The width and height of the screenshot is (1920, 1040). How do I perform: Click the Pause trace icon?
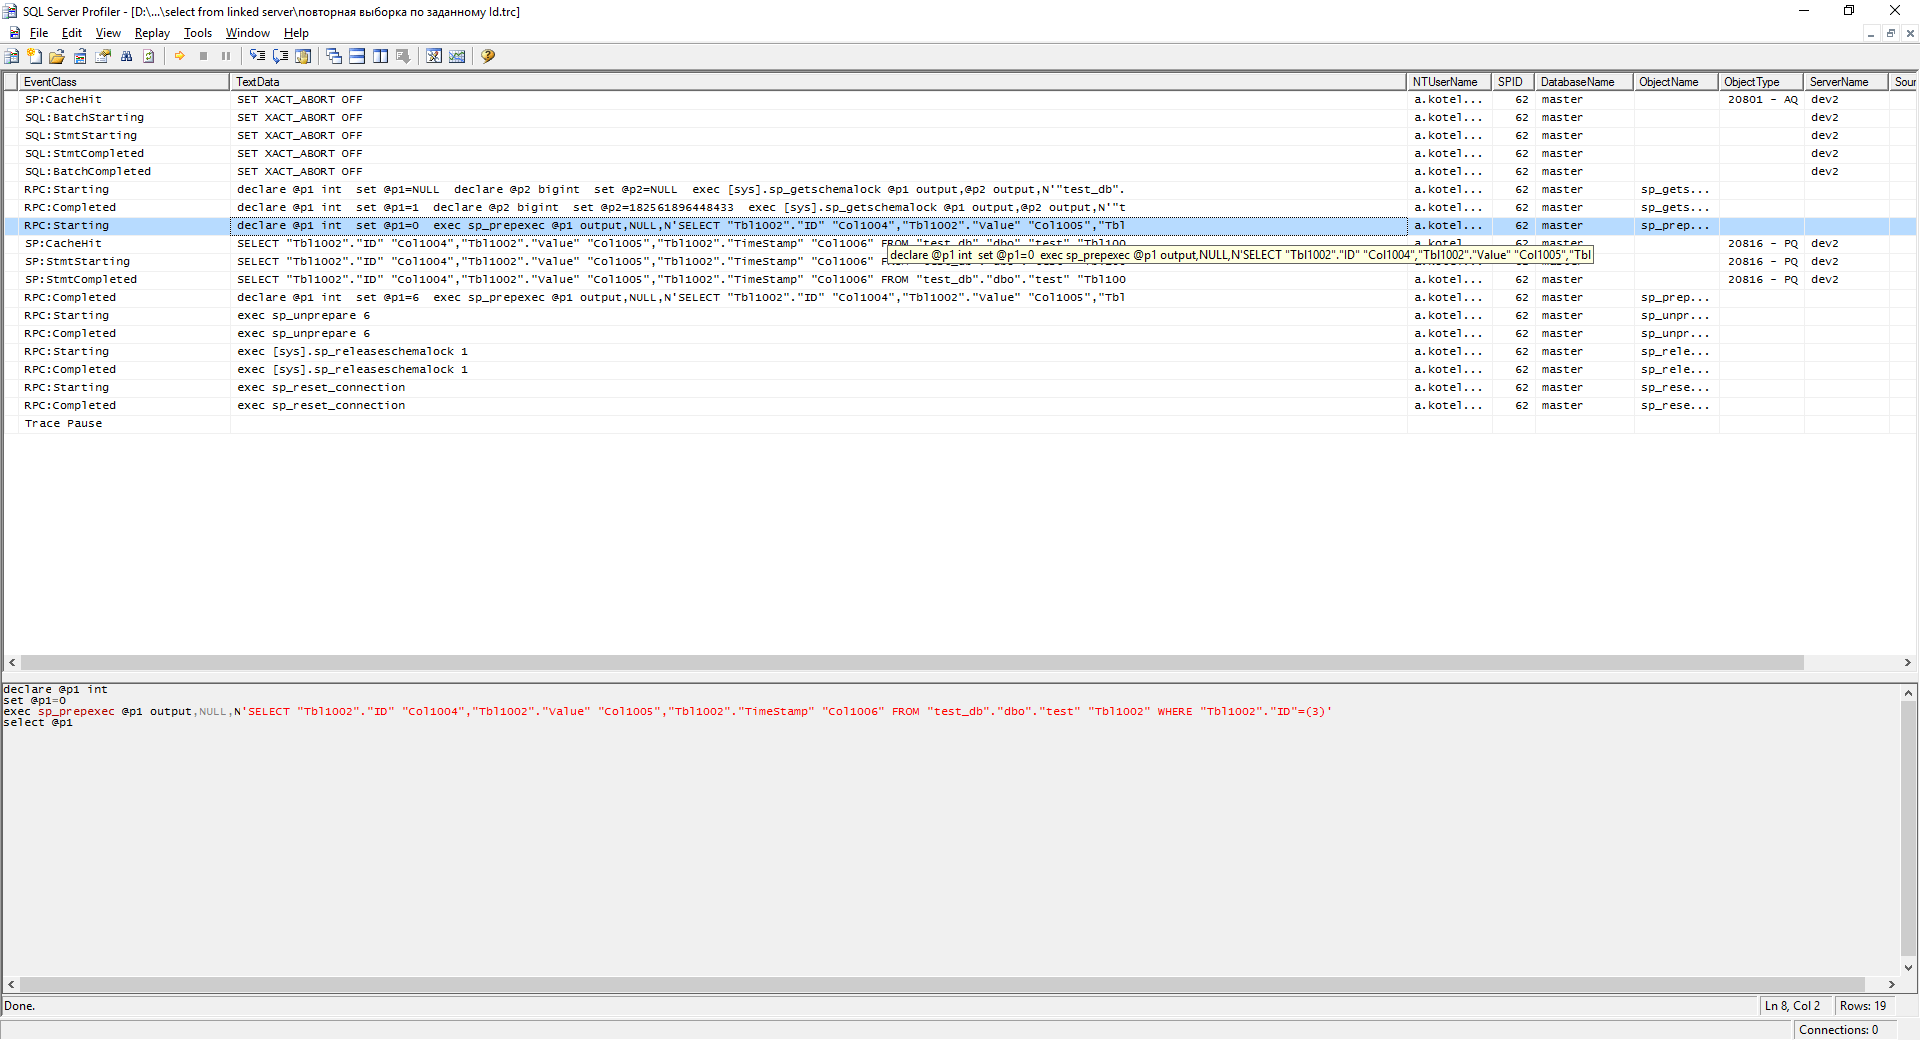pyautogui.click(x=226, y=56)
